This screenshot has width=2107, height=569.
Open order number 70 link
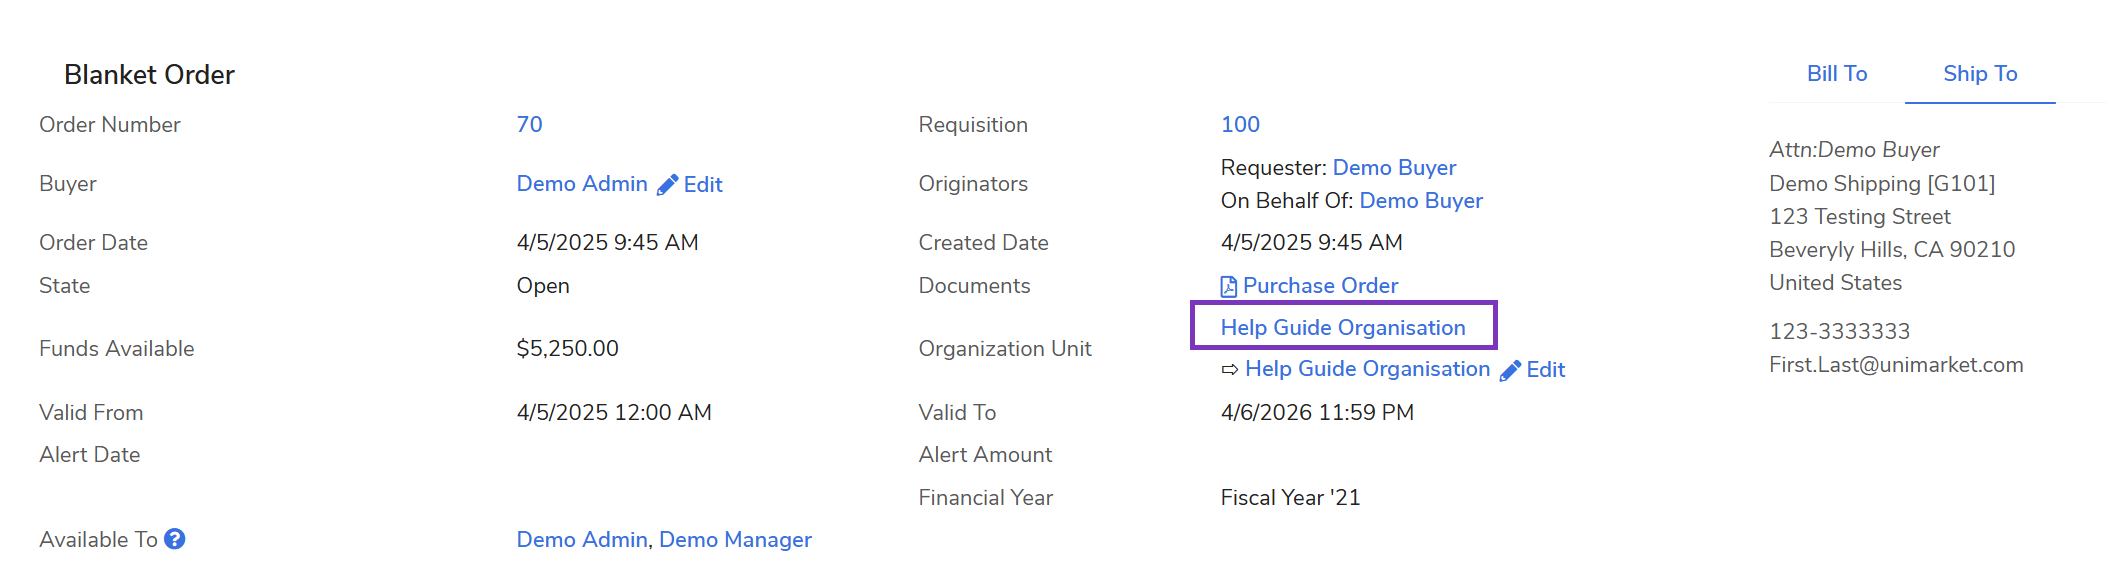[x=529, y=125]
